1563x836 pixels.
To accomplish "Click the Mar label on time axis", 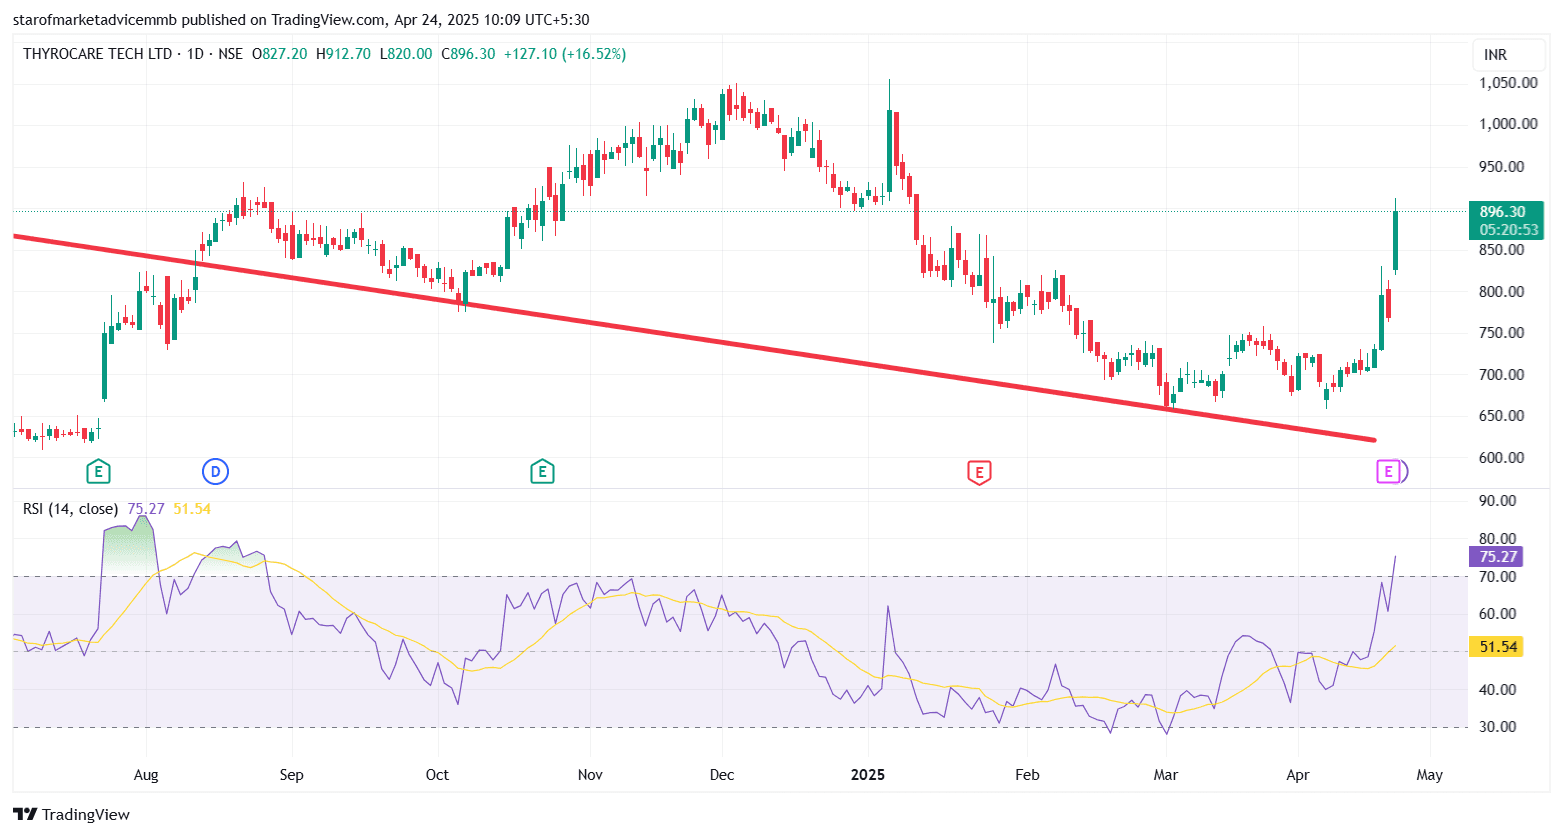I will pyautogui.click(x=1166, y=775).
